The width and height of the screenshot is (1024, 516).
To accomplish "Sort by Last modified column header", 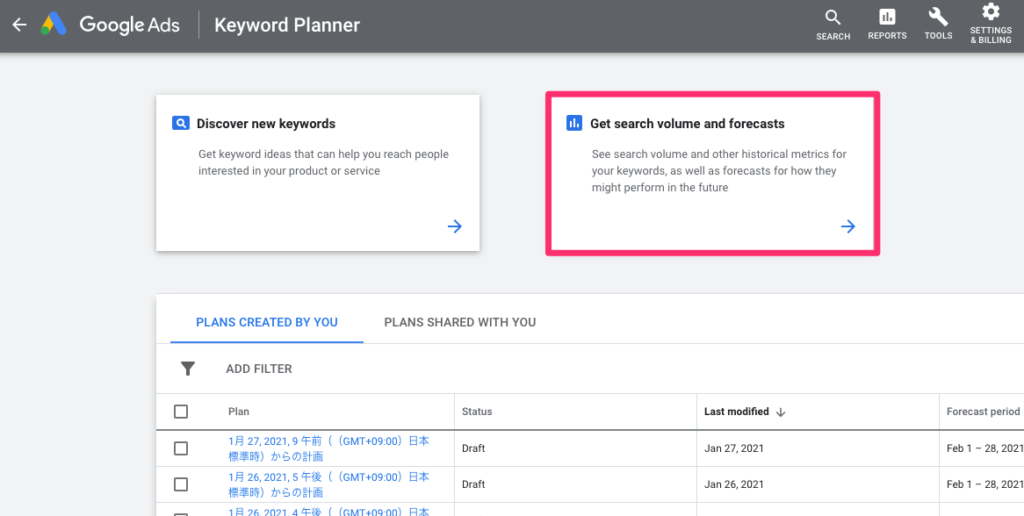I will point(736,411).
